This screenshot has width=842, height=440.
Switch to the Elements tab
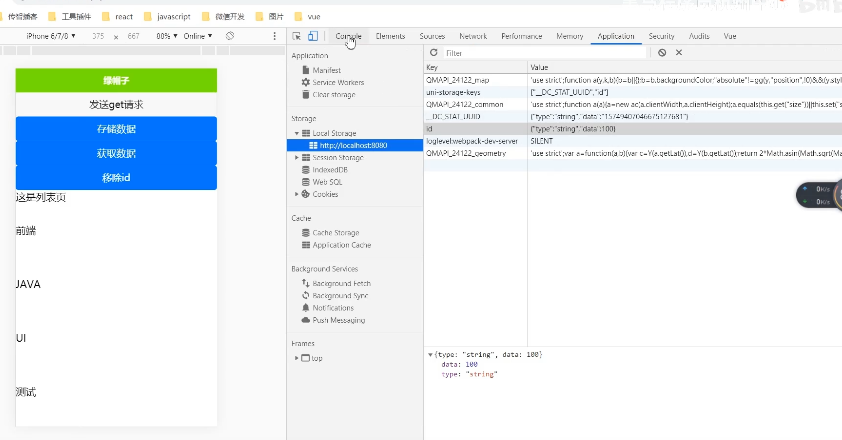[390, 36]
